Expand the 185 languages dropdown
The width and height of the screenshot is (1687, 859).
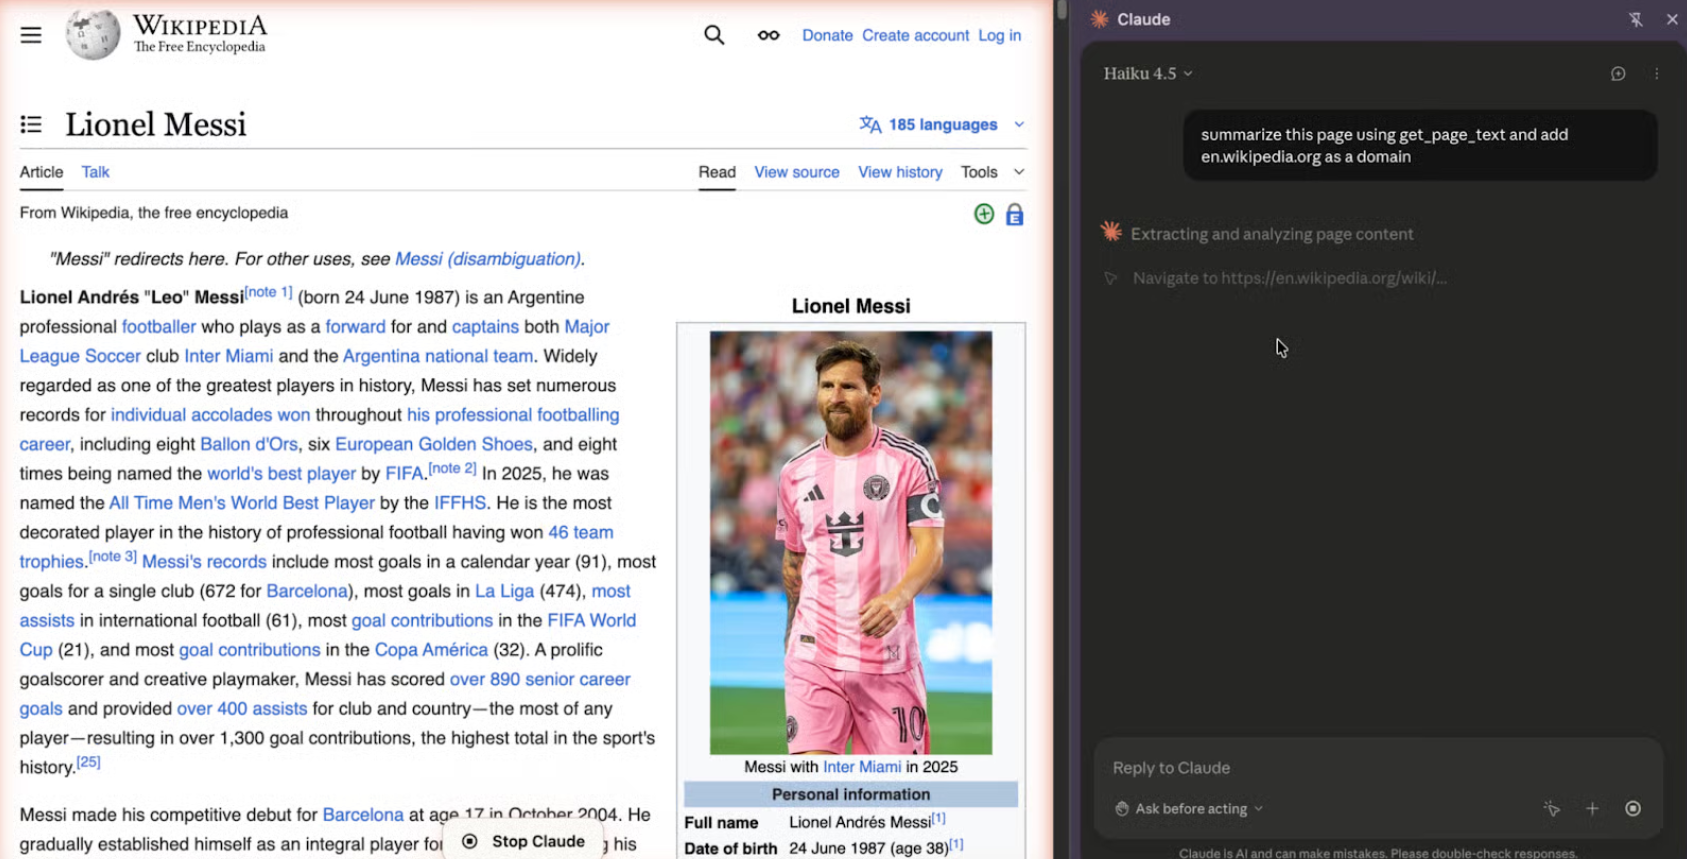(941, 124)
